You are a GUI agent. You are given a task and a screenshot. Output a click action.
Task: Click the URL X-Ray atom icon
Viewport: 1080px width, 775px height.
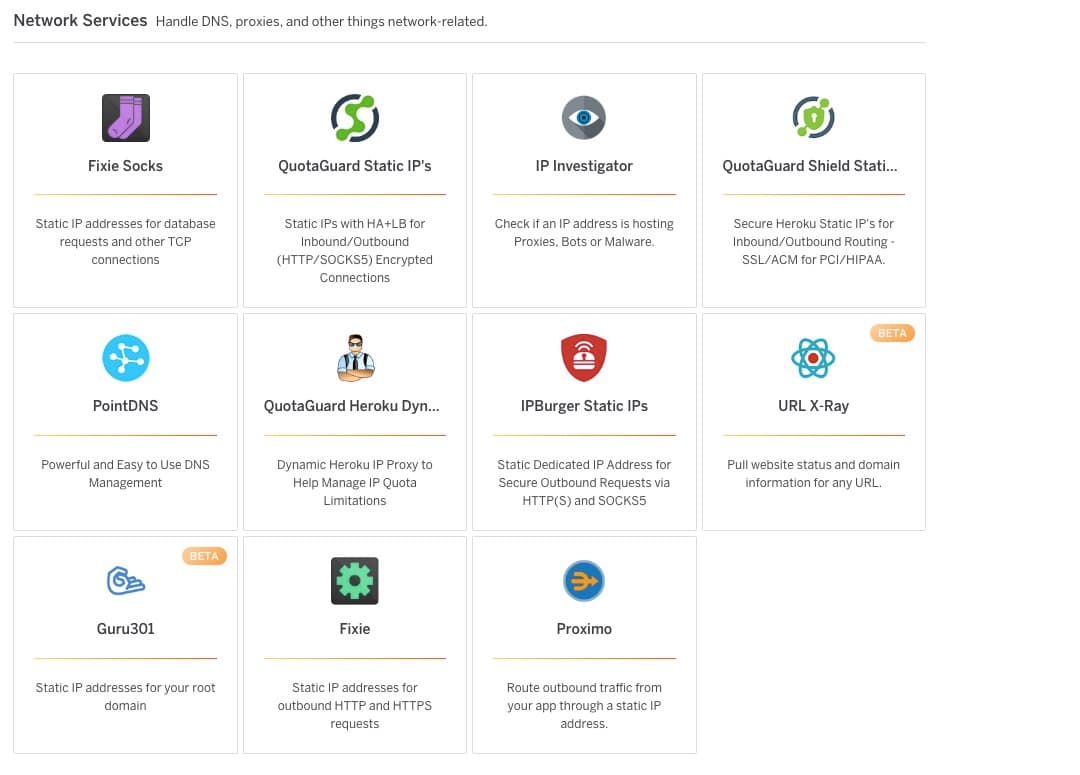pos(813,358)
